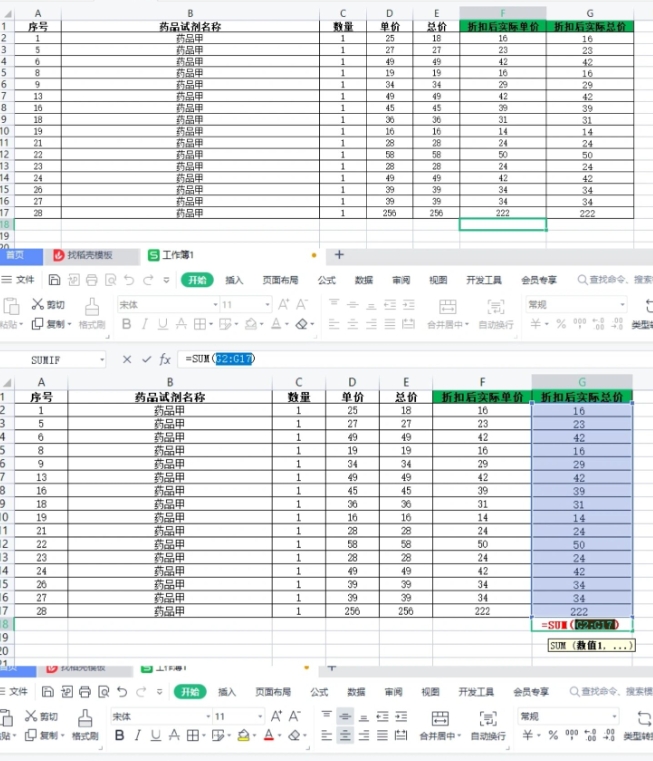Click decrease decimal places icon in the bottom ribbon
This screenshot has width=653, height=761.
coord(608,735)
